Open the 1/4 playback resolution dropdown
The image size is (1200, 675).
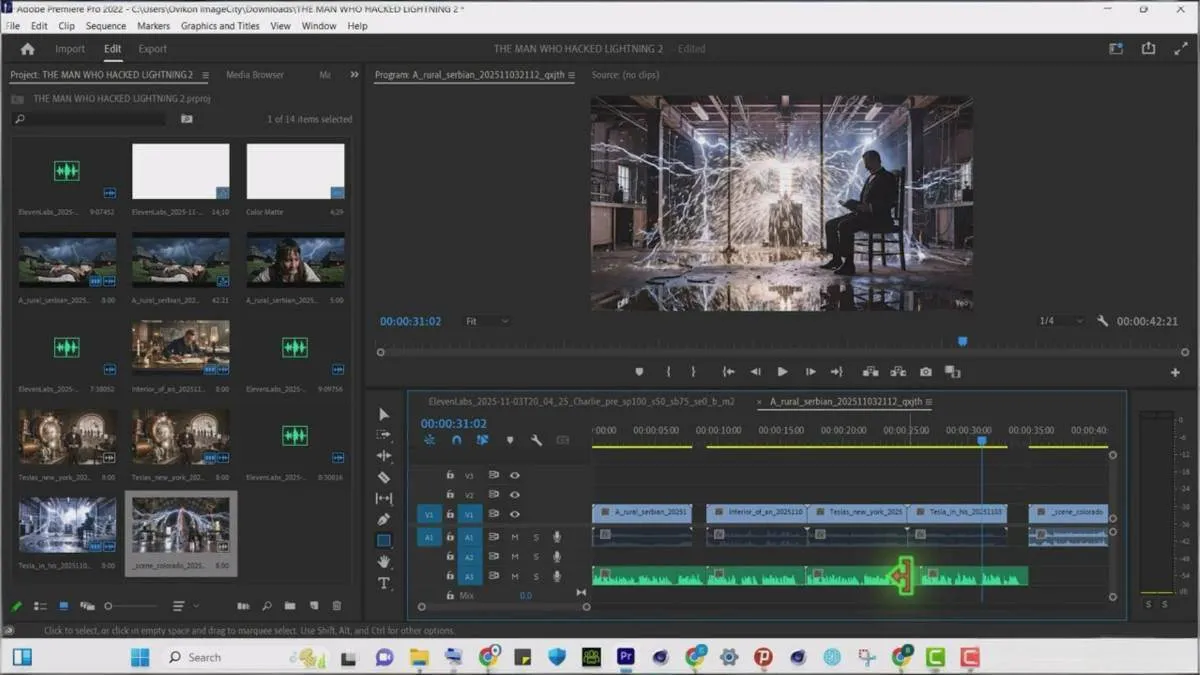coord(1061,321)
